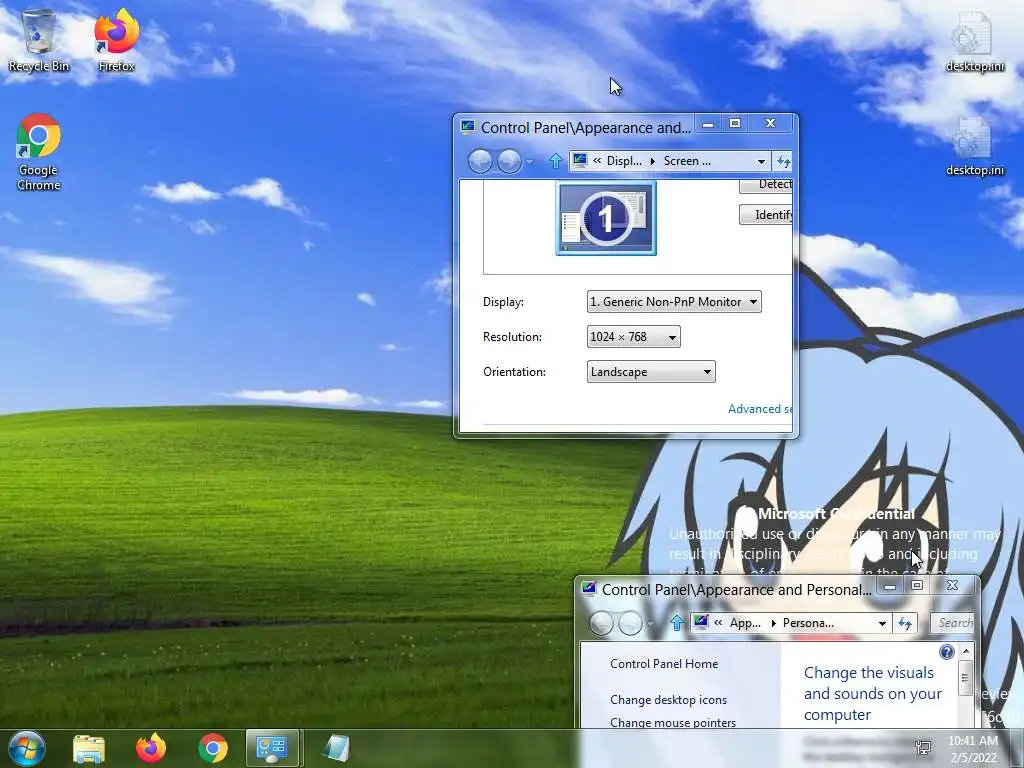Viewport: 1024px width, 768px height.
Task: Click the Displ... breadcrumb in address bar
Action: coord(624,161)
